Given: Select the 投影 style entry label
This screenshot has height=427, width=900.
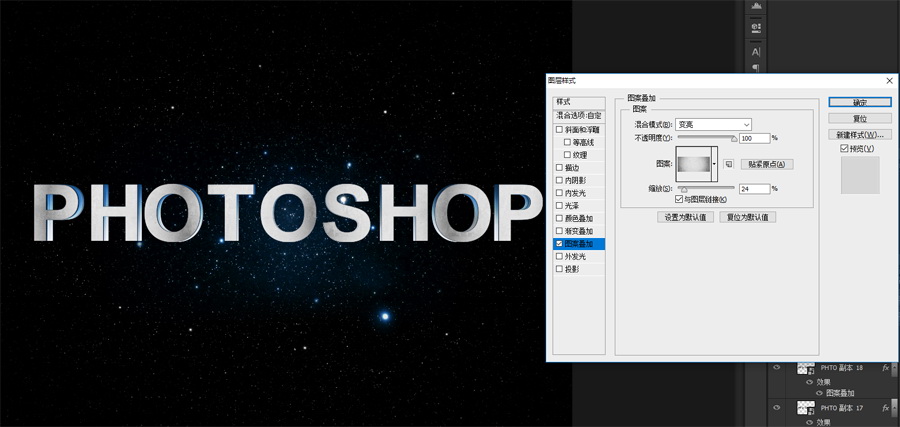Looking at the screenshot, I should coord(571,269).
